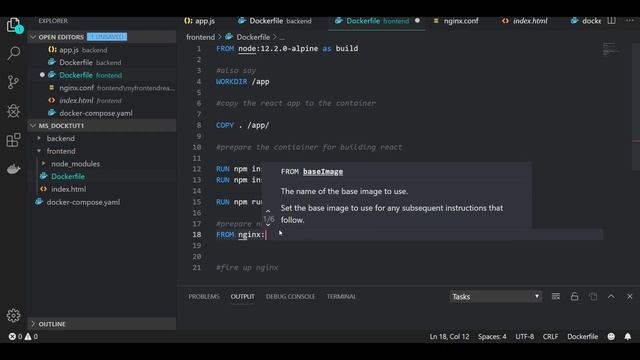Close the bottom panel
The width and height of the screenshot is (640, 360).
[x=630, y=297]
